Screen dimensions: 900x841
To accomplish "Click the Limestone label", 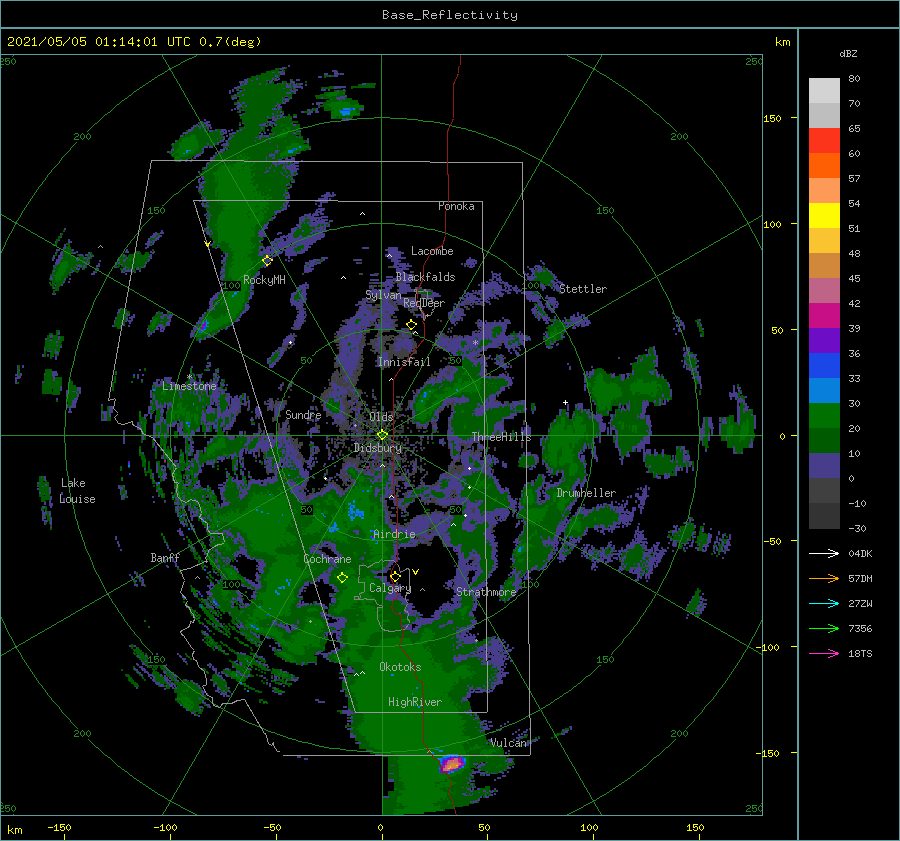I will point(189,386).
